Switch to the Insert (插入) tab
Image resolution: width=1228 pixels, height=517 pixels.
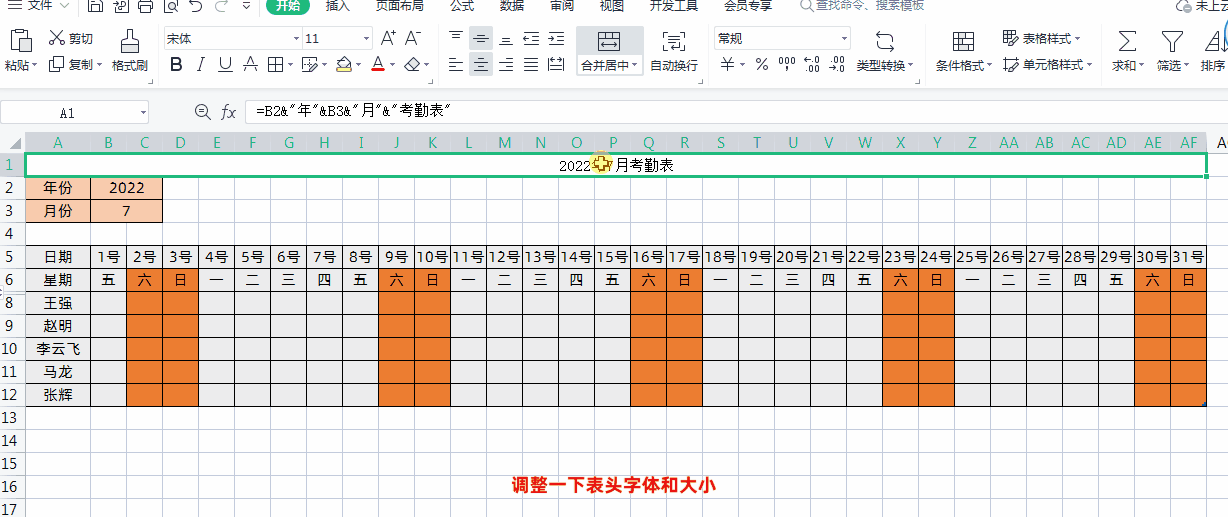point(338,6)
